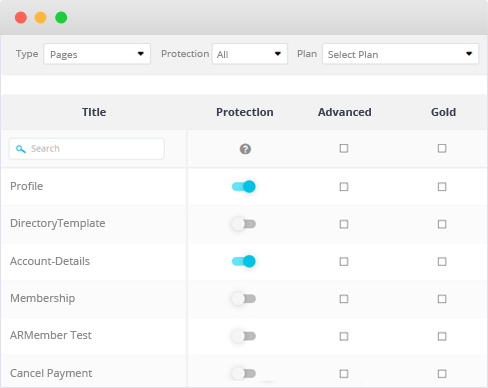This screenshot has width=488, height=388.
Task: Focus the Search title input field
Action: (87, 149)
